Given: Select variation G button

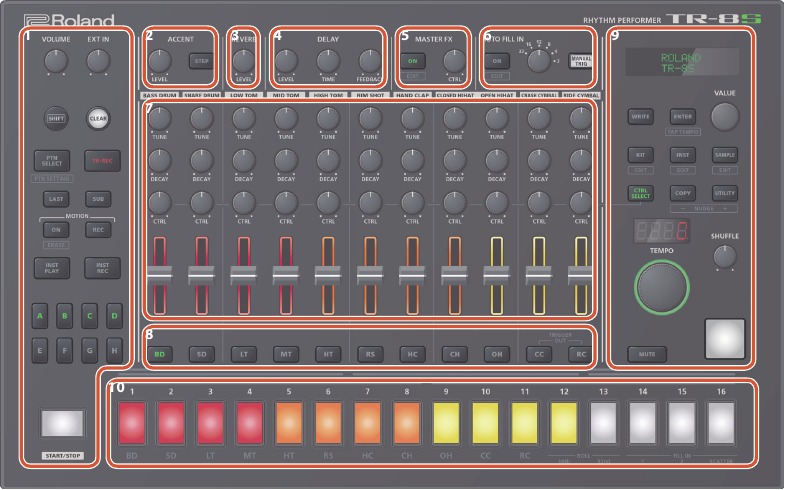Looking at the screenshot, I should pos(90,350).
